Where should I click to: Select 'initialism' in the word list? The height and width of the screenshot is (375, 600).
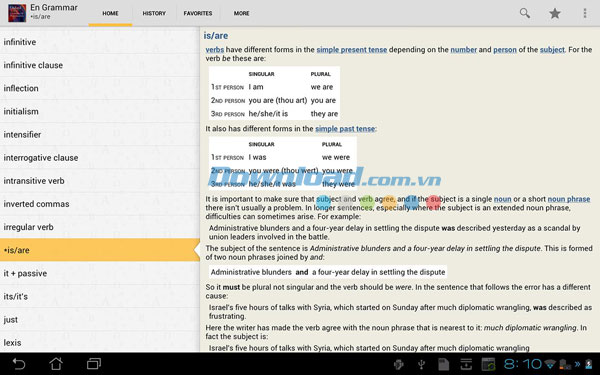coord(100,111)
